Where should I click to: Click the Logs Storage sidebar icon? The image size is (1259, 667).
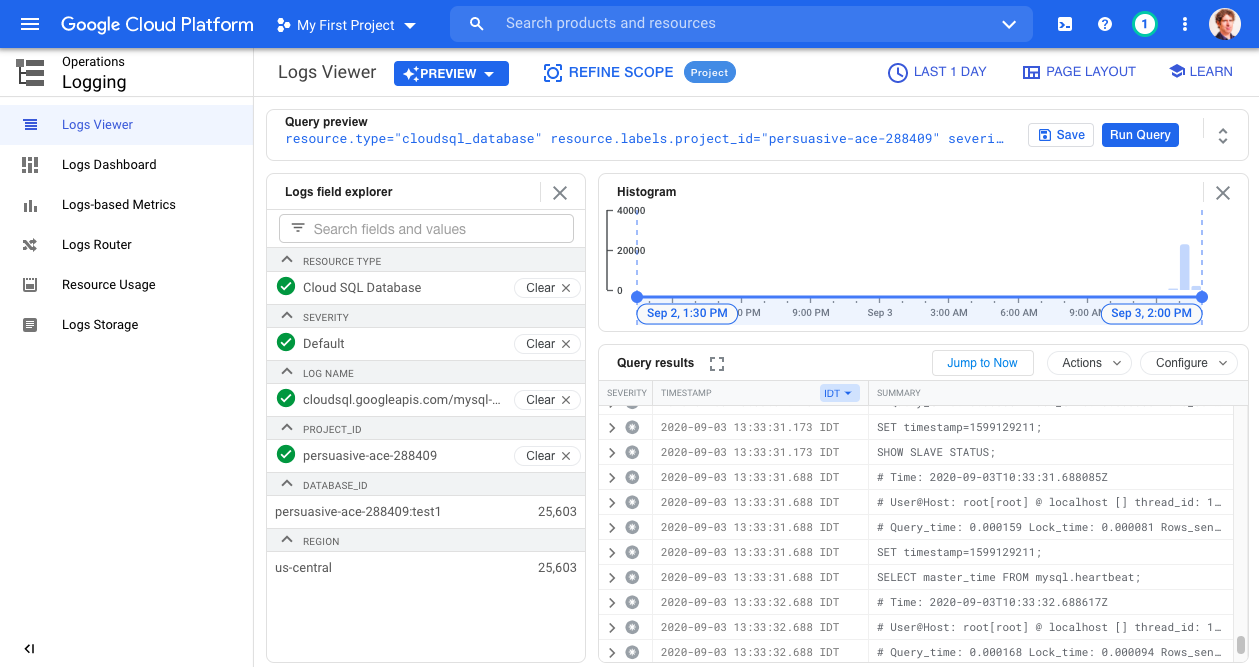point(30,325)
